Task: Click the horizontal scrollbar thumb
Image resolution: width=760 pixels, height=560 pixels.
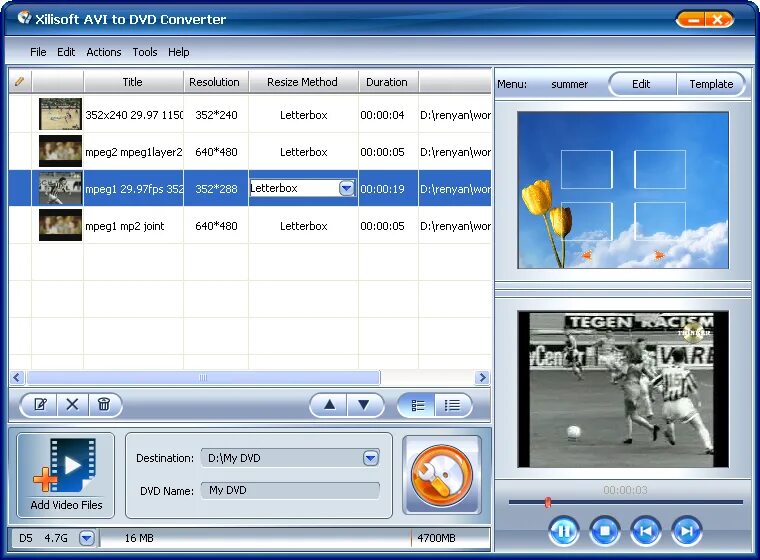Action: [203, 377]
